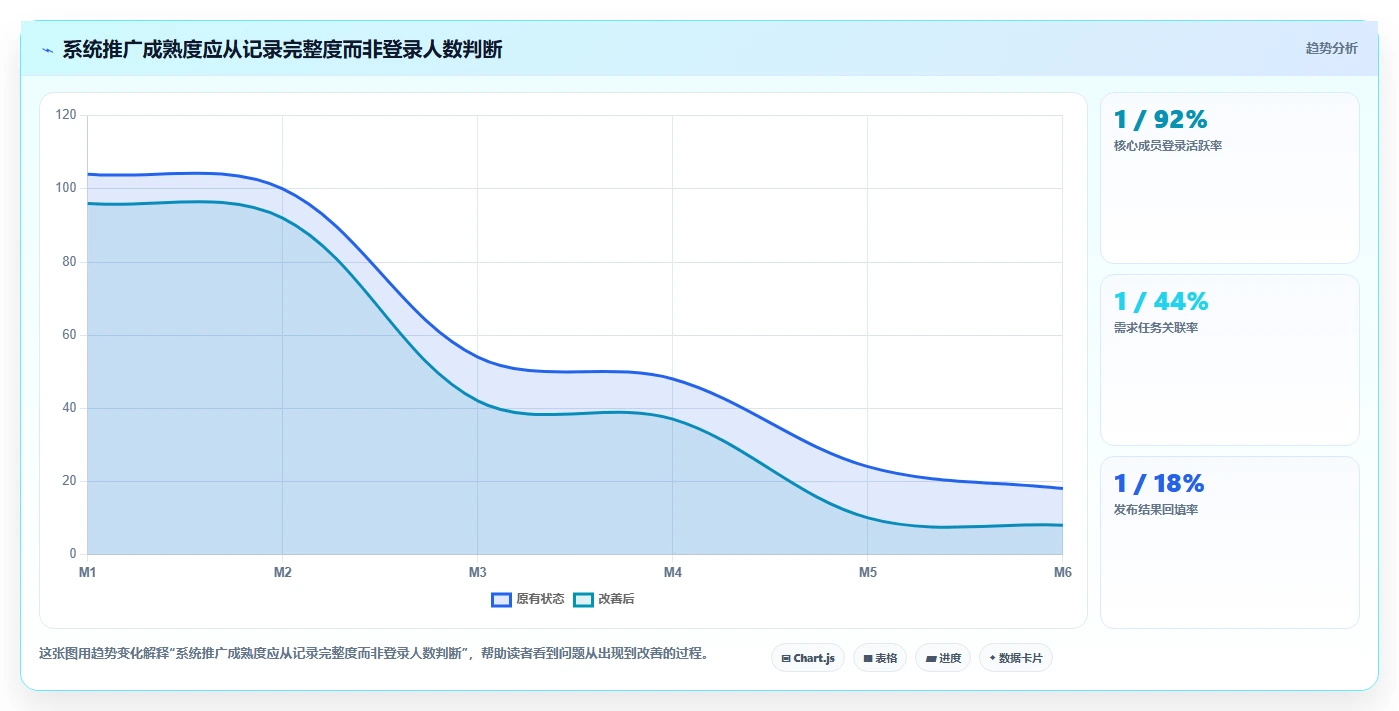Click the 120 y-axis value
Screen dimensions: 1399x711
66,115
